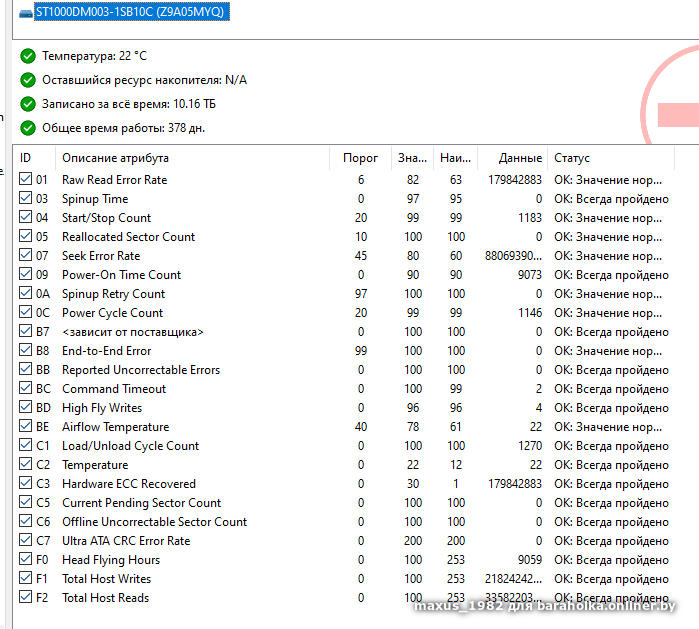Click data value 9059 in Head Flying Hours row
The image size is (699, 629).
pyautogui.click(x=530, y=560)
